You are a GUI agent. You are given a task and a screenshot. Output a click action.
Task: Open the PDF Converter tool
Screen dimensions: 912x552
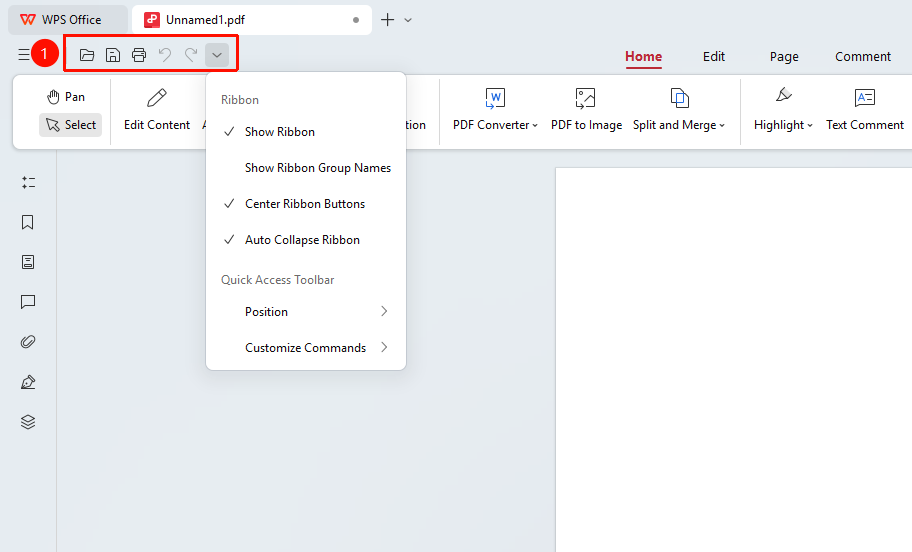coord(495,109)
